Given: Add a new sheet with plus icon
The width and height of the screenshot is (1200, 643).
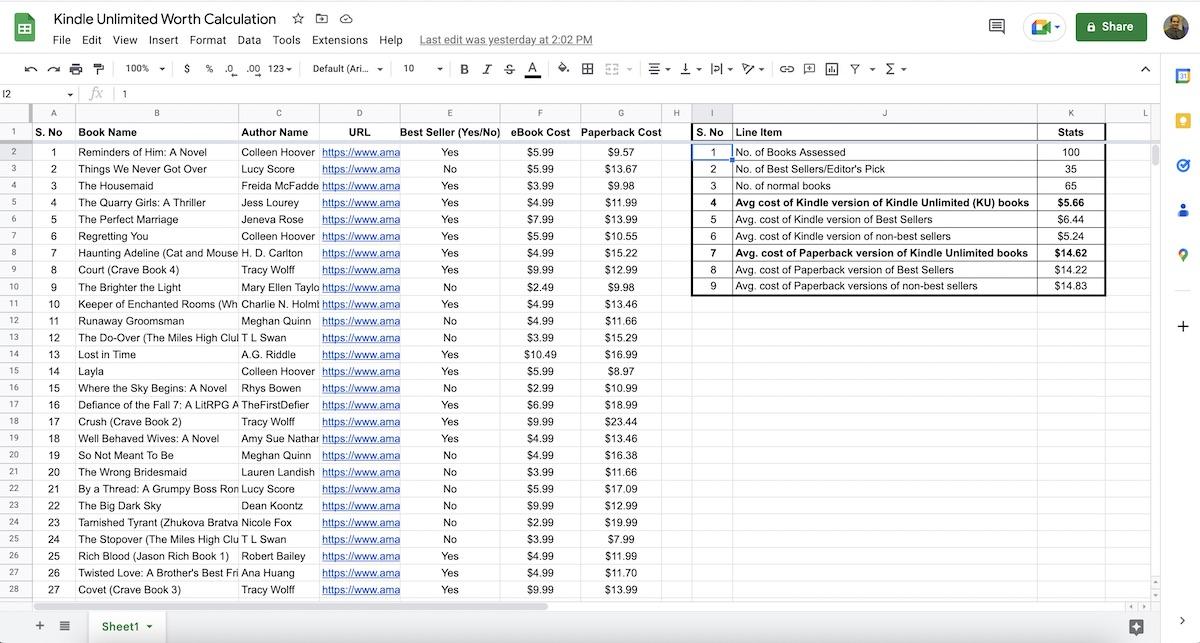Looking at the screenshot, I should 40,626.
